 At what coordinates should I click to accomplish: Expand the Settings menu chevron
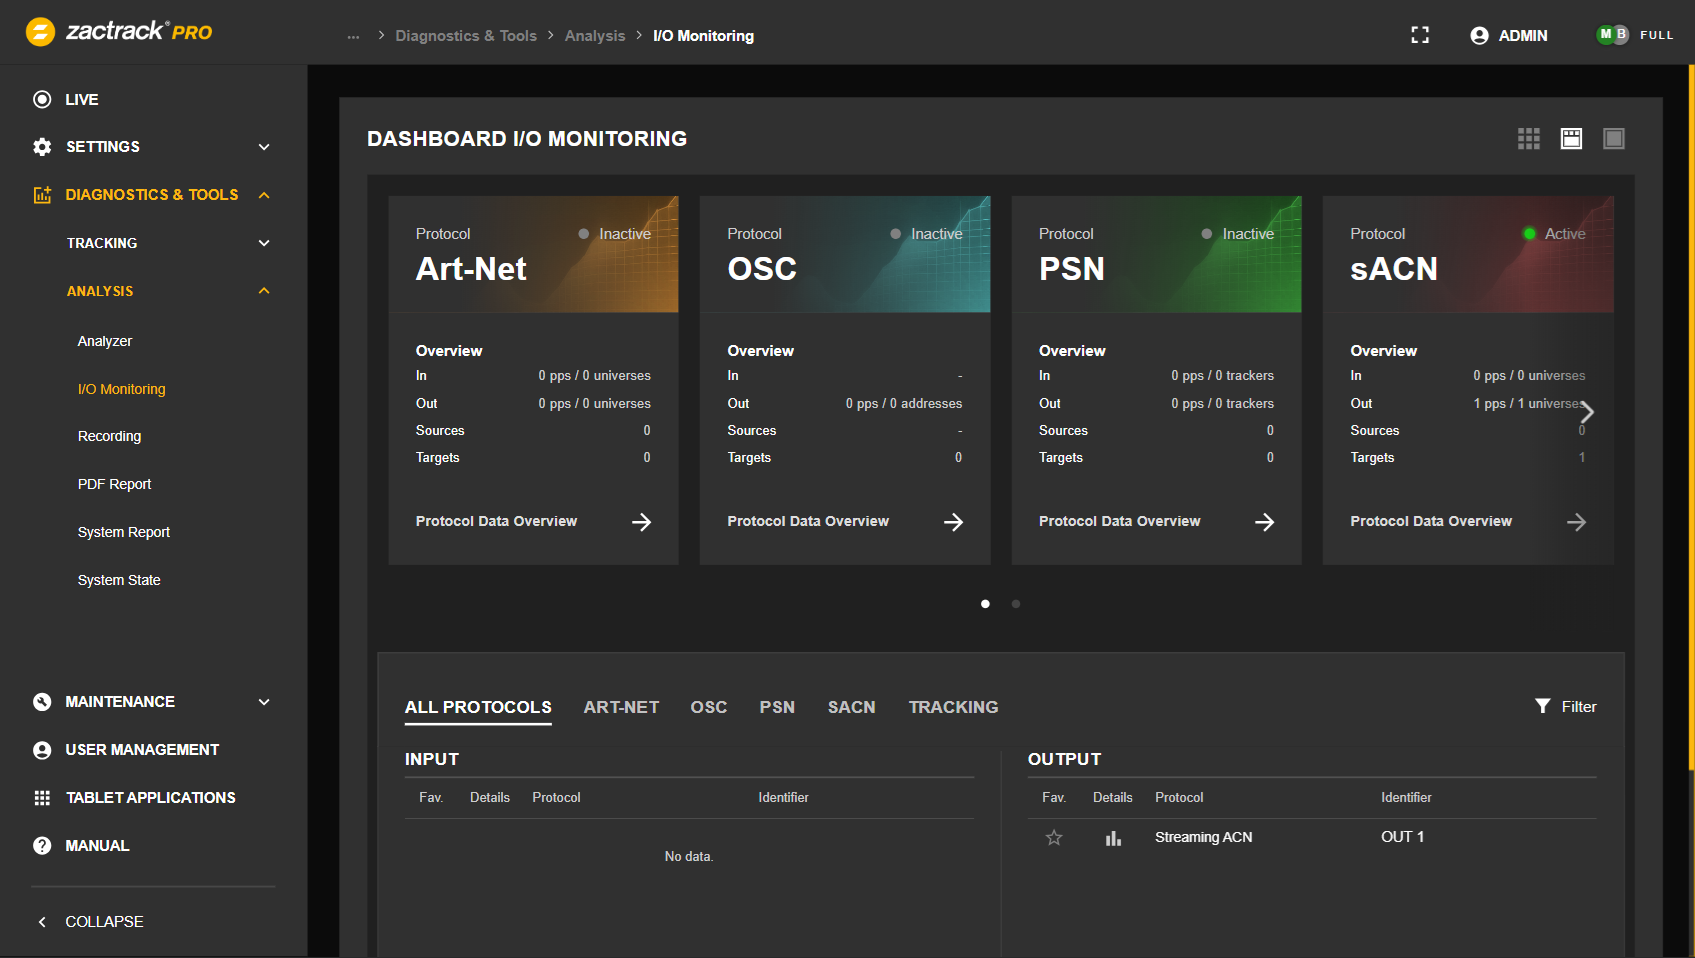[x=264, y=147]
